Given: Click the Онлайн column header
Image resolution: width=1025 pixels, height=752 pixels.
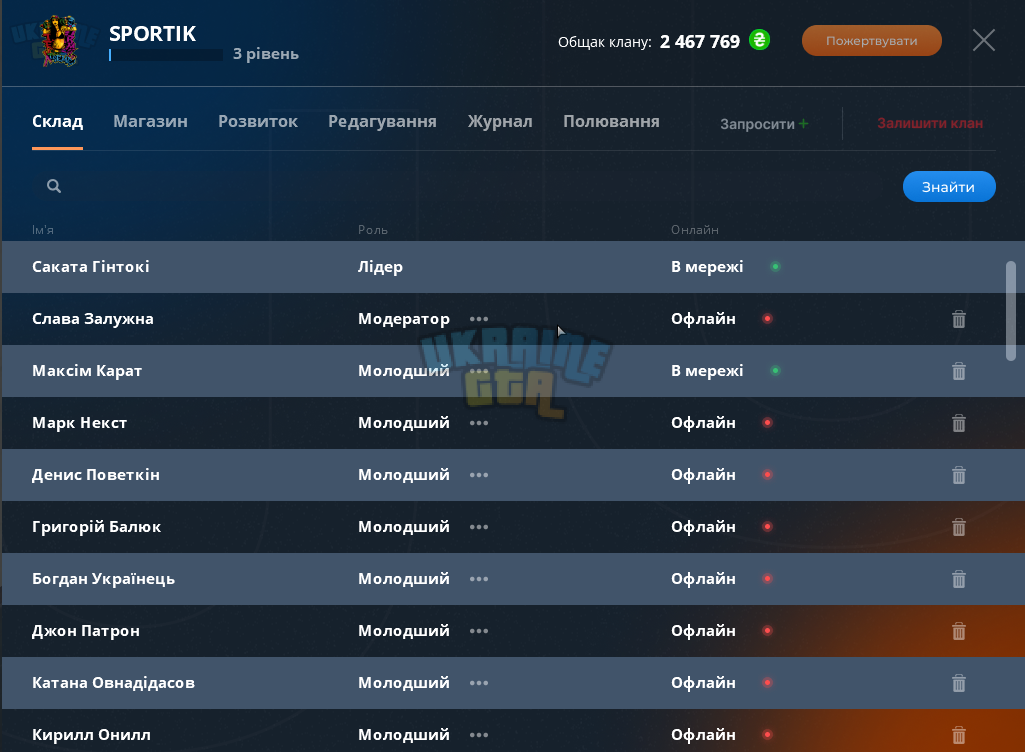Looking at the screenshot, I should (x=694, y=230).
